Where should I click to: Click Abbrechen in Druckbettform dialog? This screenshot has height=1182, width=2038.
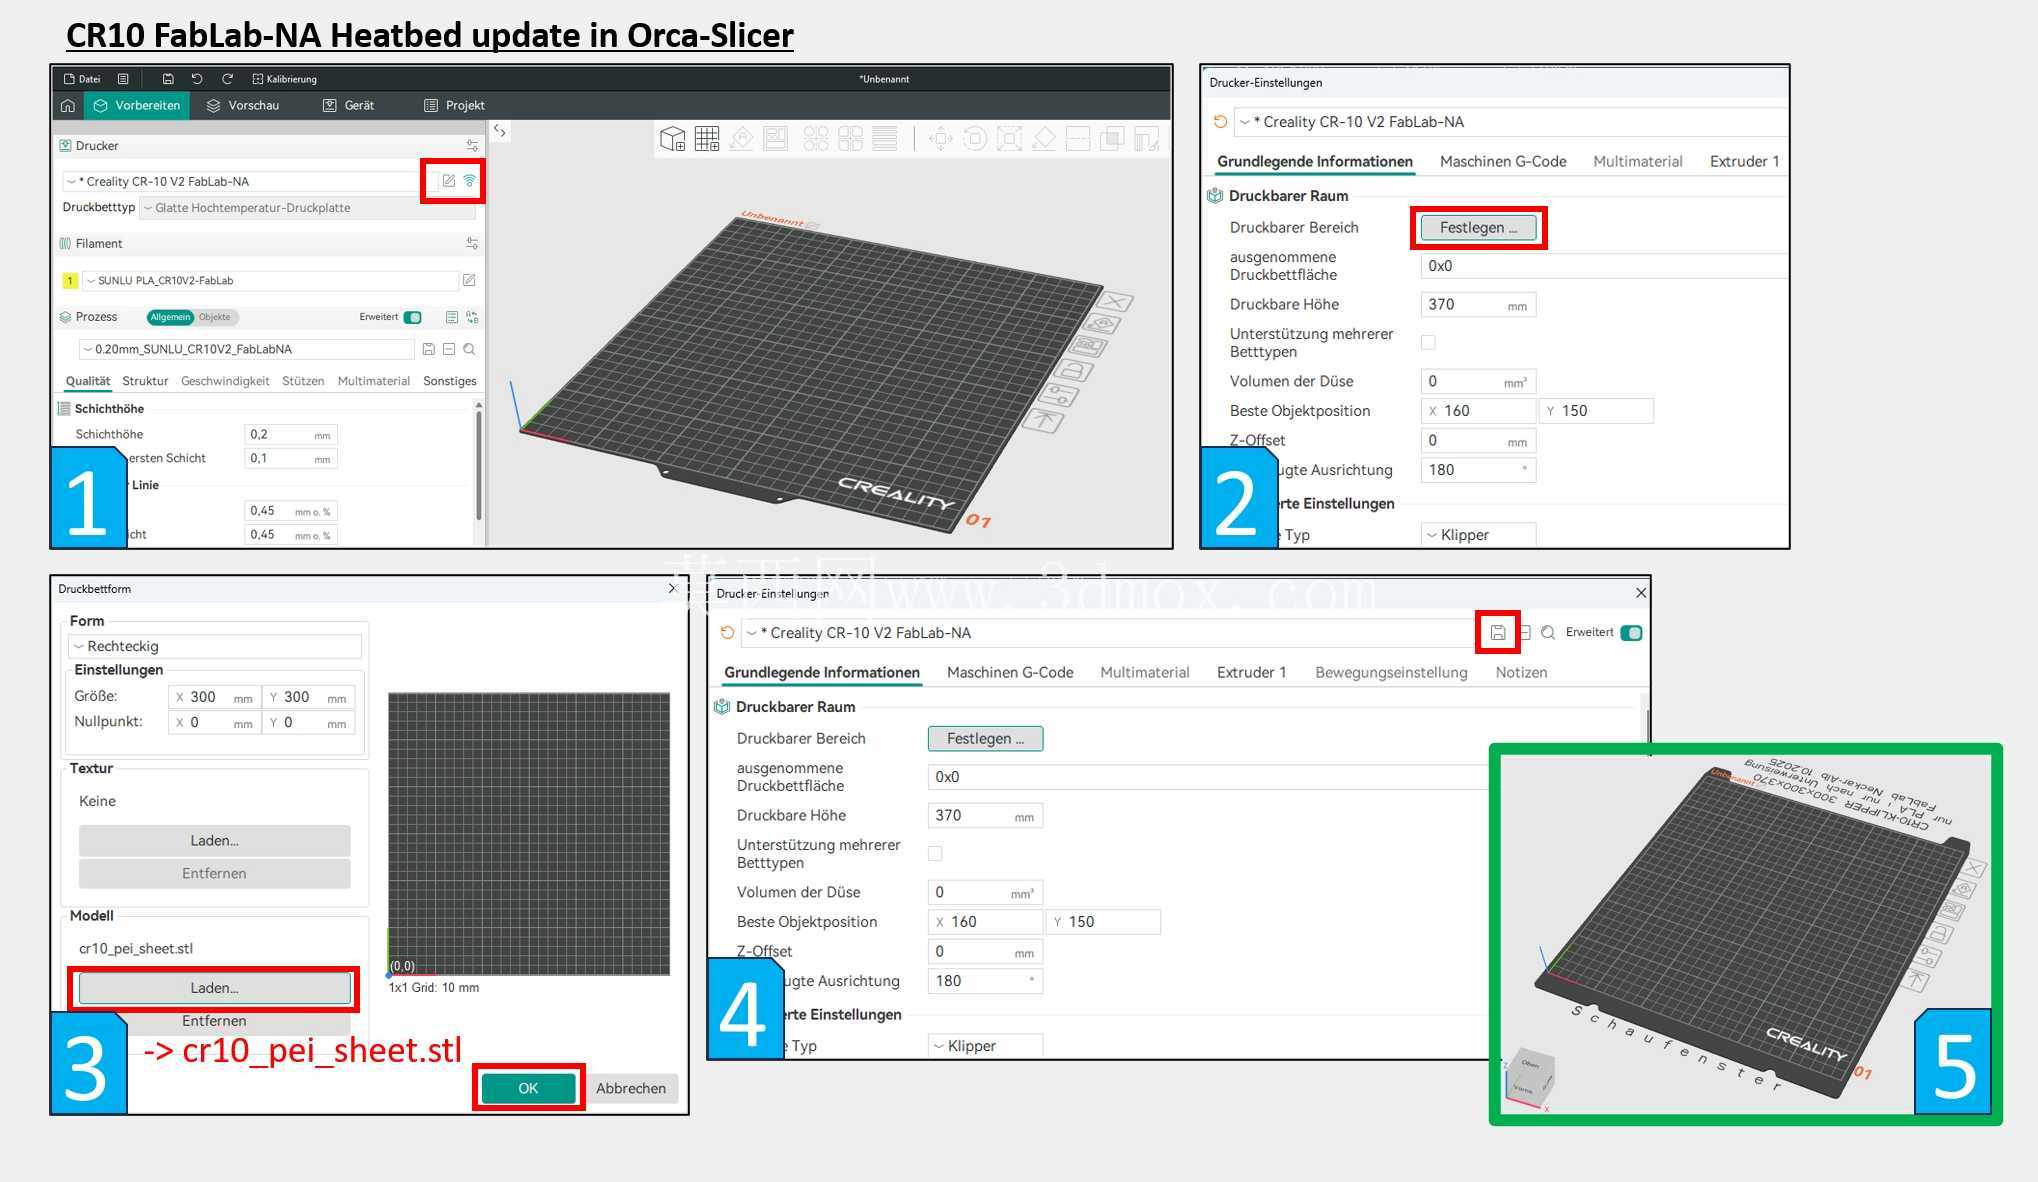tap(631, 1088)
